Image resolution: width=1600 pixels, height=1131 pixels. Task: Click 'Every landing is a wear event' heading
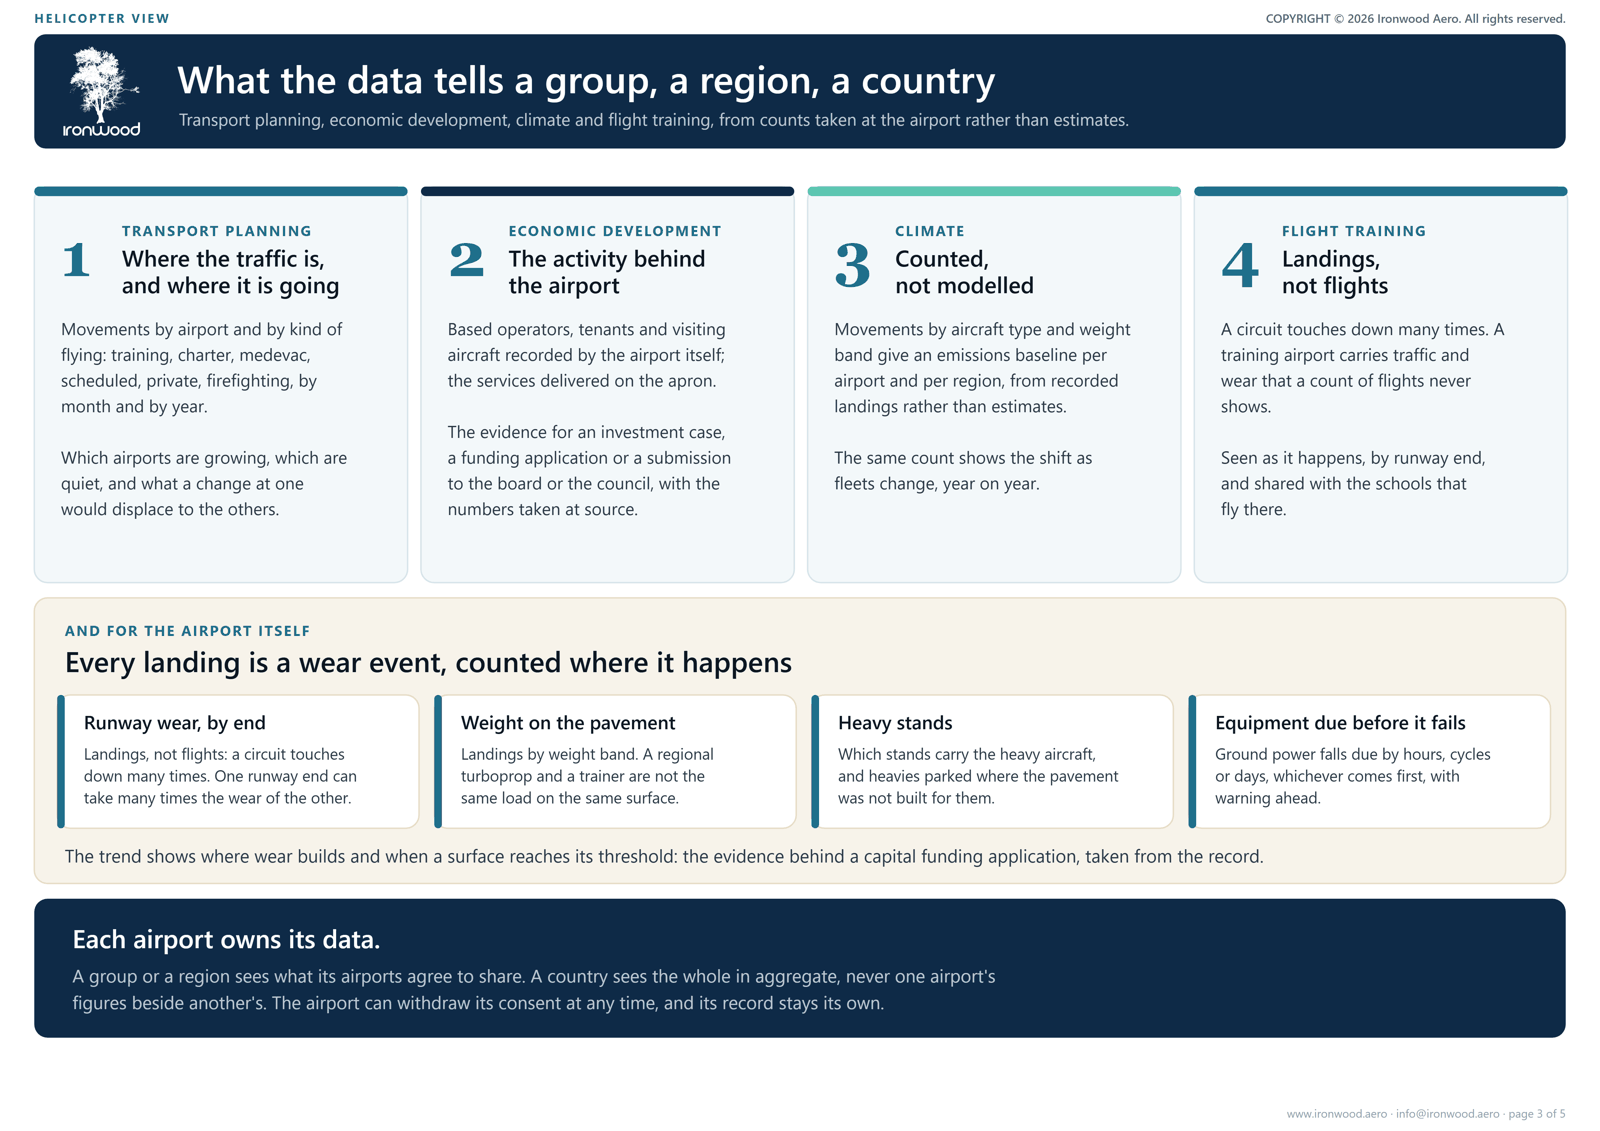tap(428, 662)
